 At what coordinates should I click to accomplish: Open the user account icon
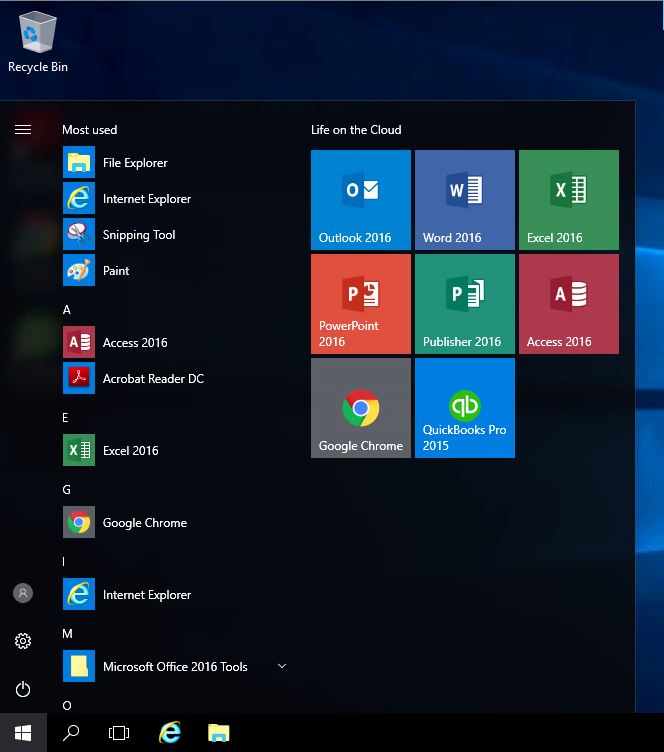click(x=23, y=593)
